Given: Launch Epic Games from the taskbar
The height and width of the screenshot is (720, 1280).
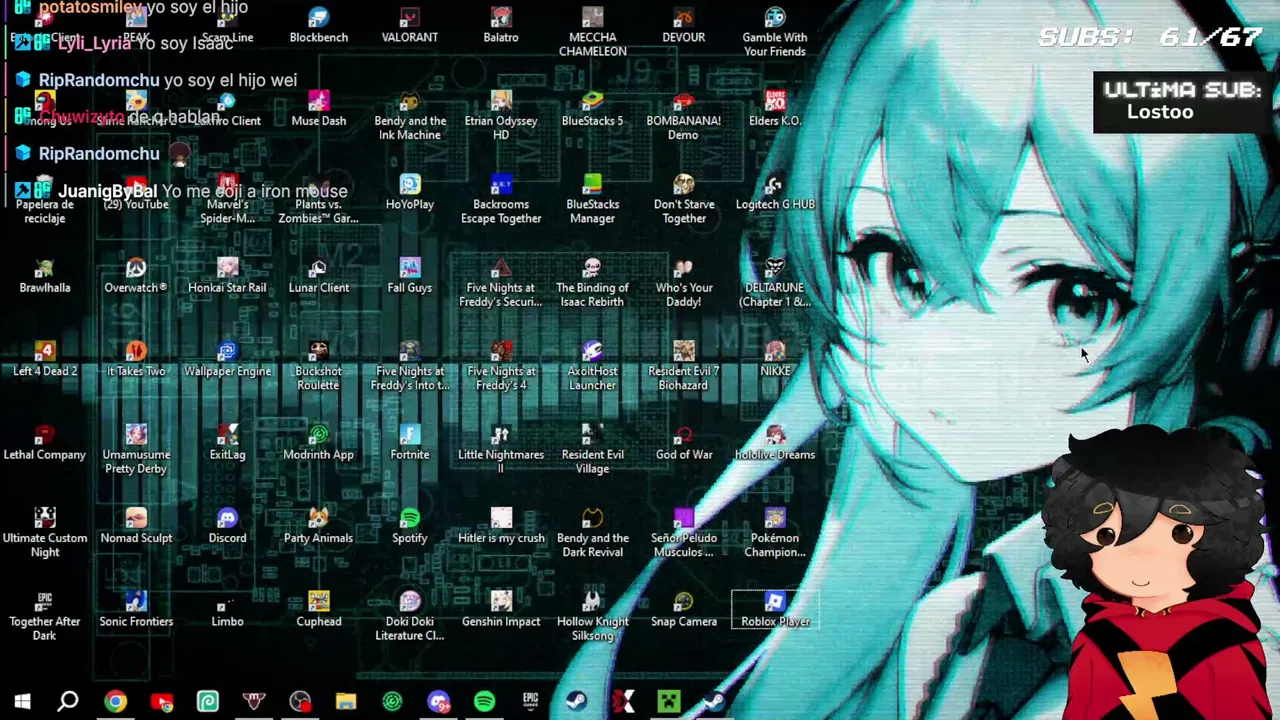Looking at the screenshot, I should [530, 701].
